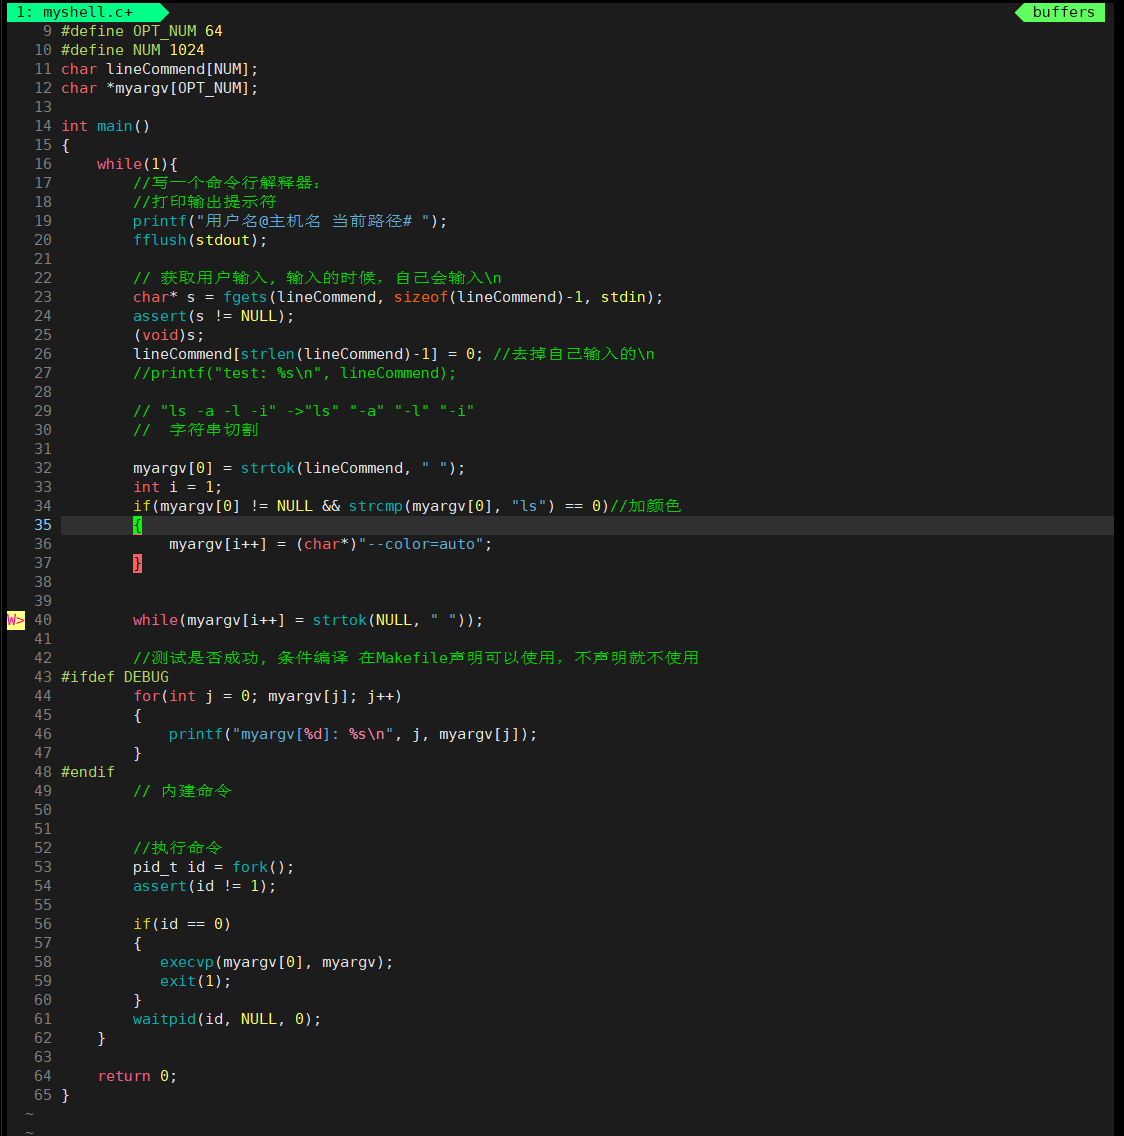Viewport: 1124px width, 1136px height.
Task: Place cursor on #define OPT_NUM 64
Action: click(141, 31)
